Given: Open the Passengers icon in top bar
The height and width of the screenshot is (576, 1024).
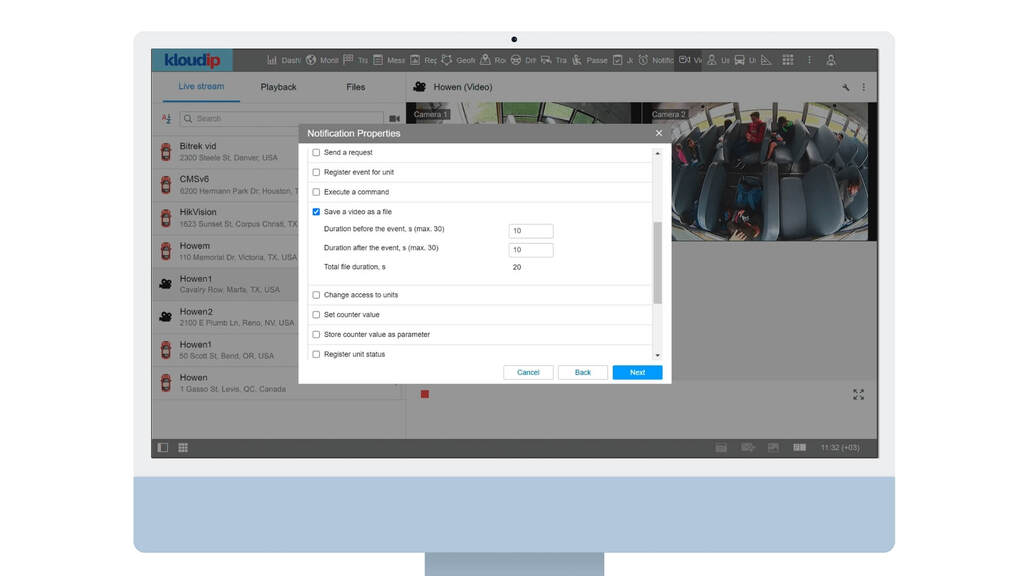Looking at the screenshot, I should tap(577, 60).
